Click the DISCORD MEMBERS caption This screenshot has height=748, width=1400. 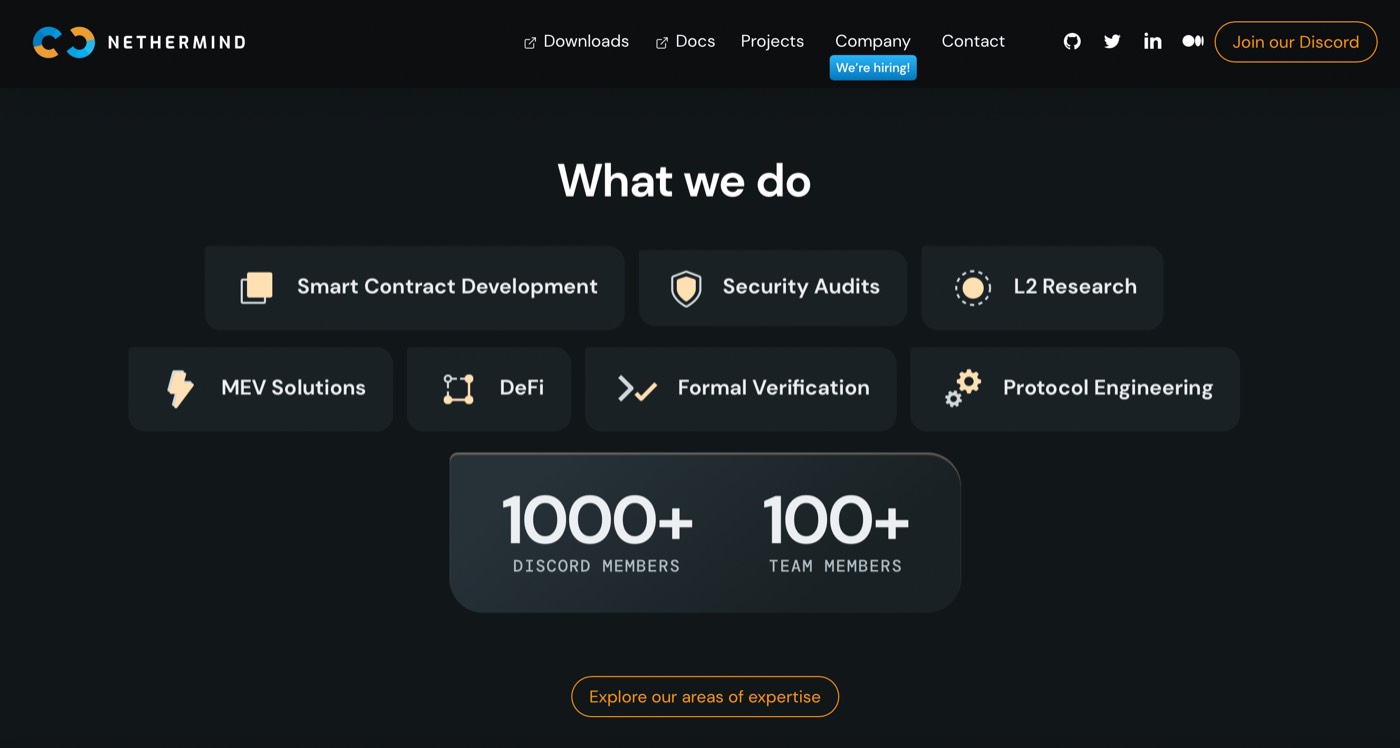pos(596,566)
